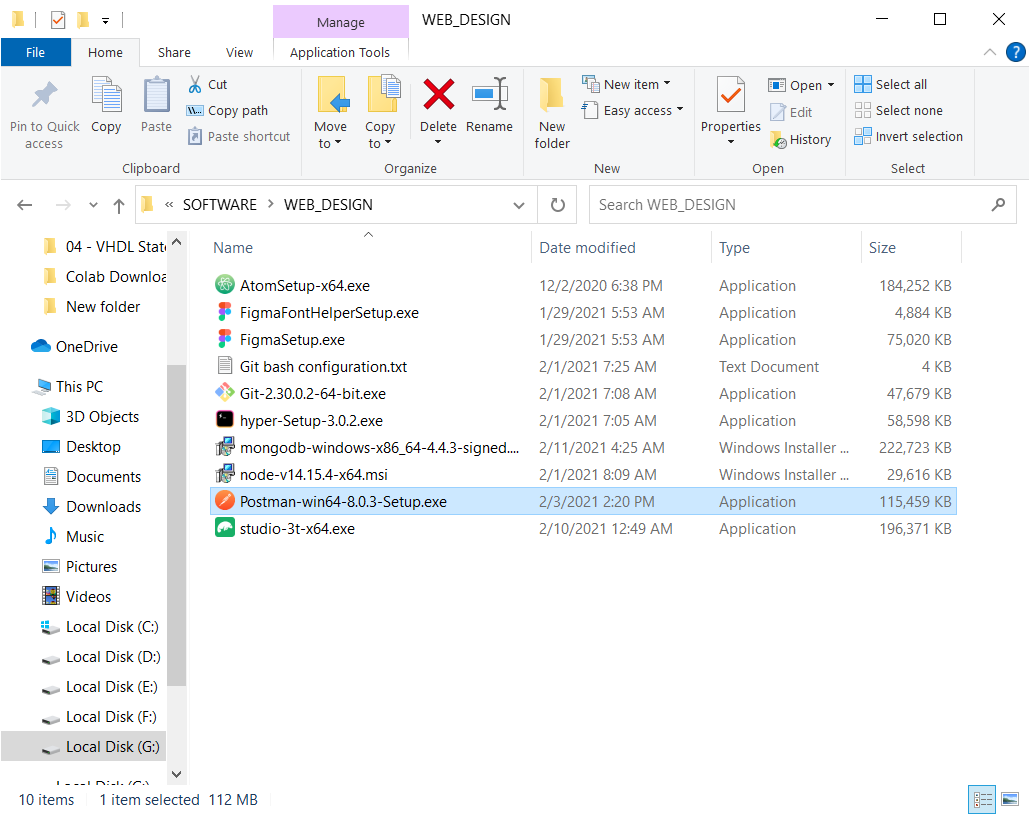
Task: Switch to the Share tab
Action: click(x=174, y=53)
